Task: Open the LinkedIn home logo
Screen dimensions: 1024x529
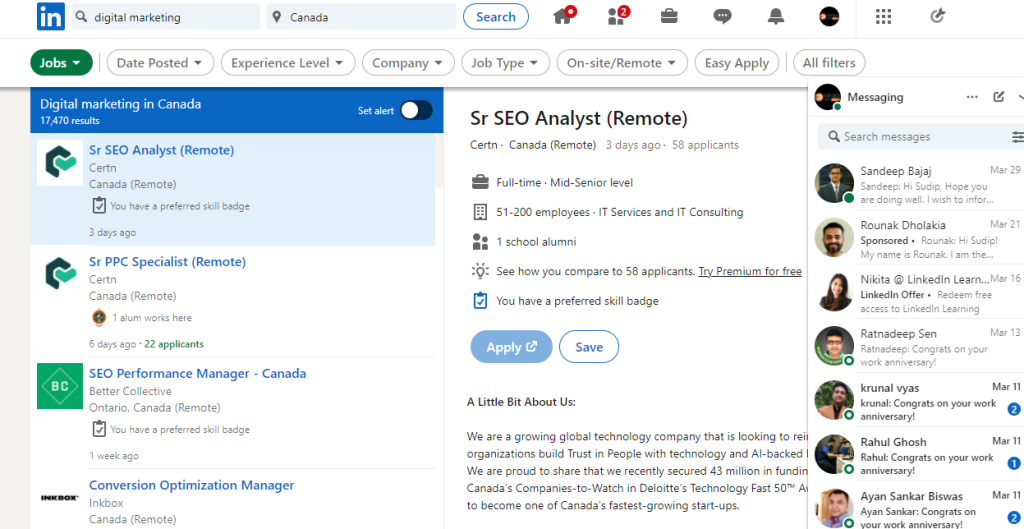Action: (50, 16)
